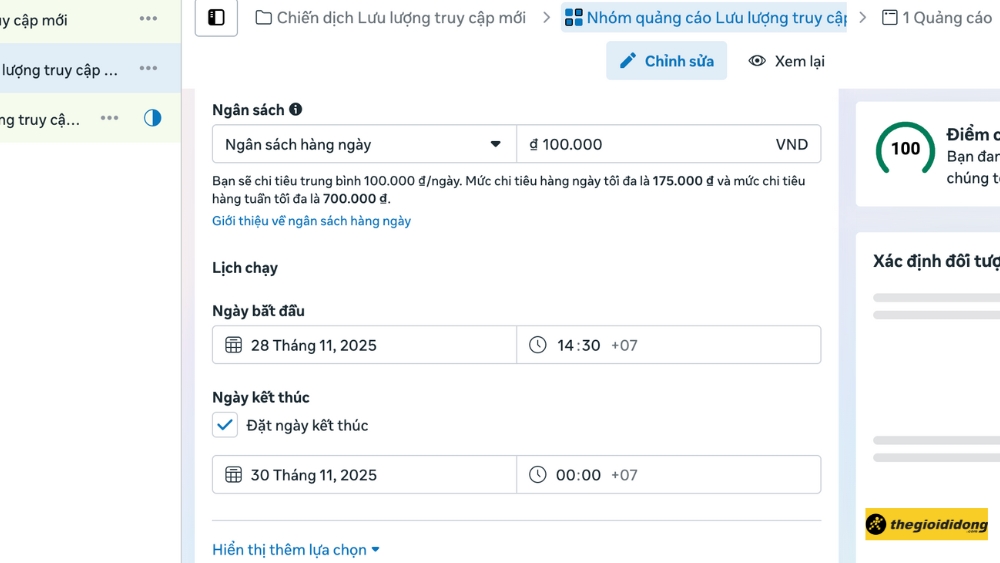
Task: Click the 'Ngày bắt đầu' label
Action: coord(258,311)
